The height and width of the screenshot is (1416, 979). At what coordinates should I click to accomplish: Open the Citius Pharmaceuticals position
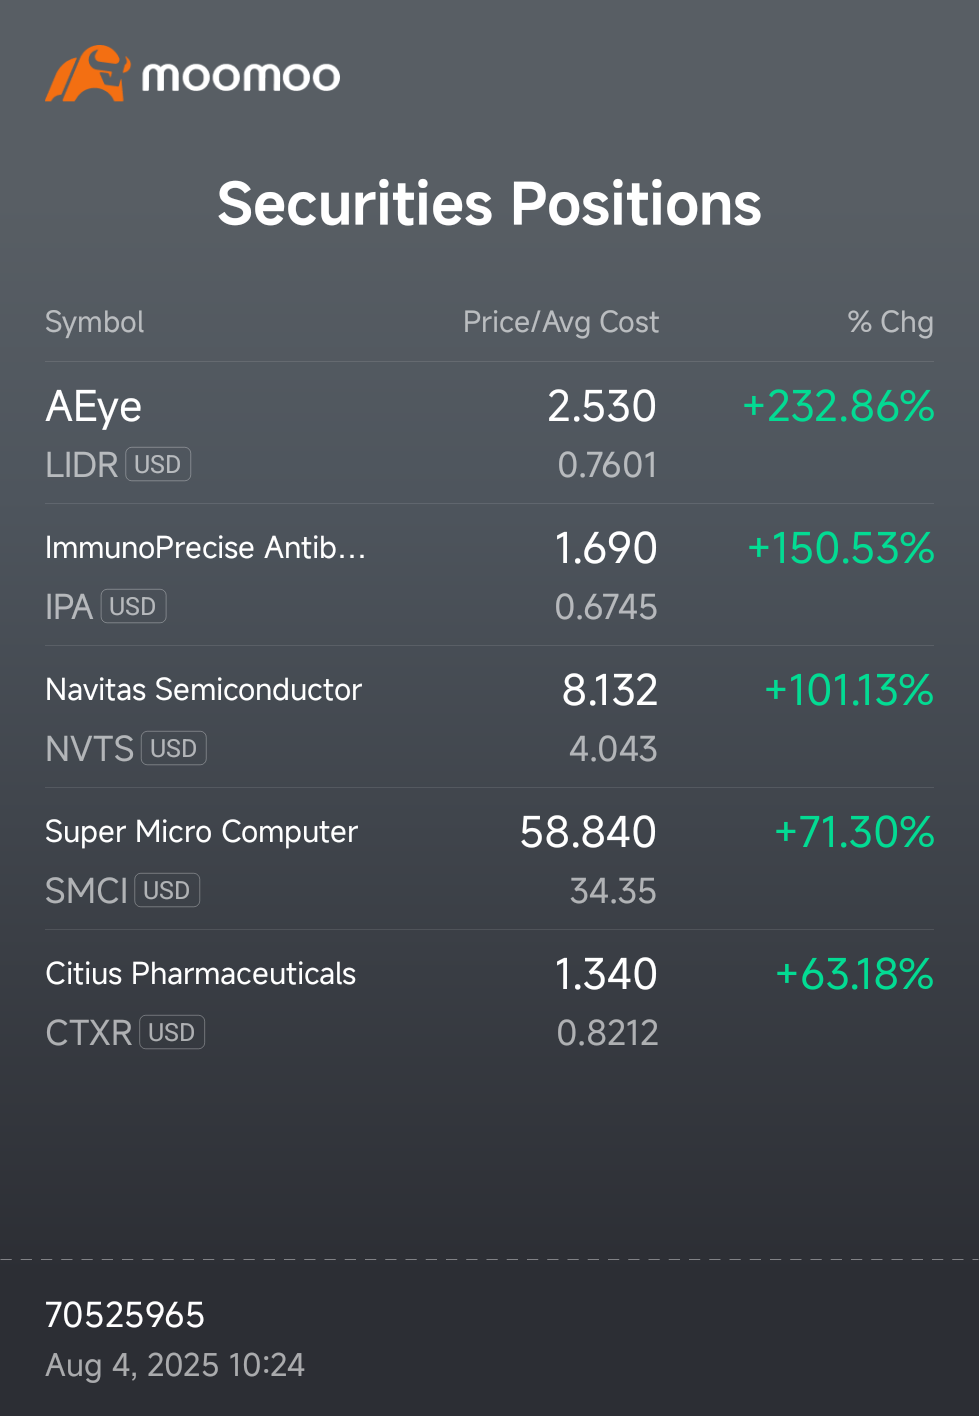coord(490,1001)
